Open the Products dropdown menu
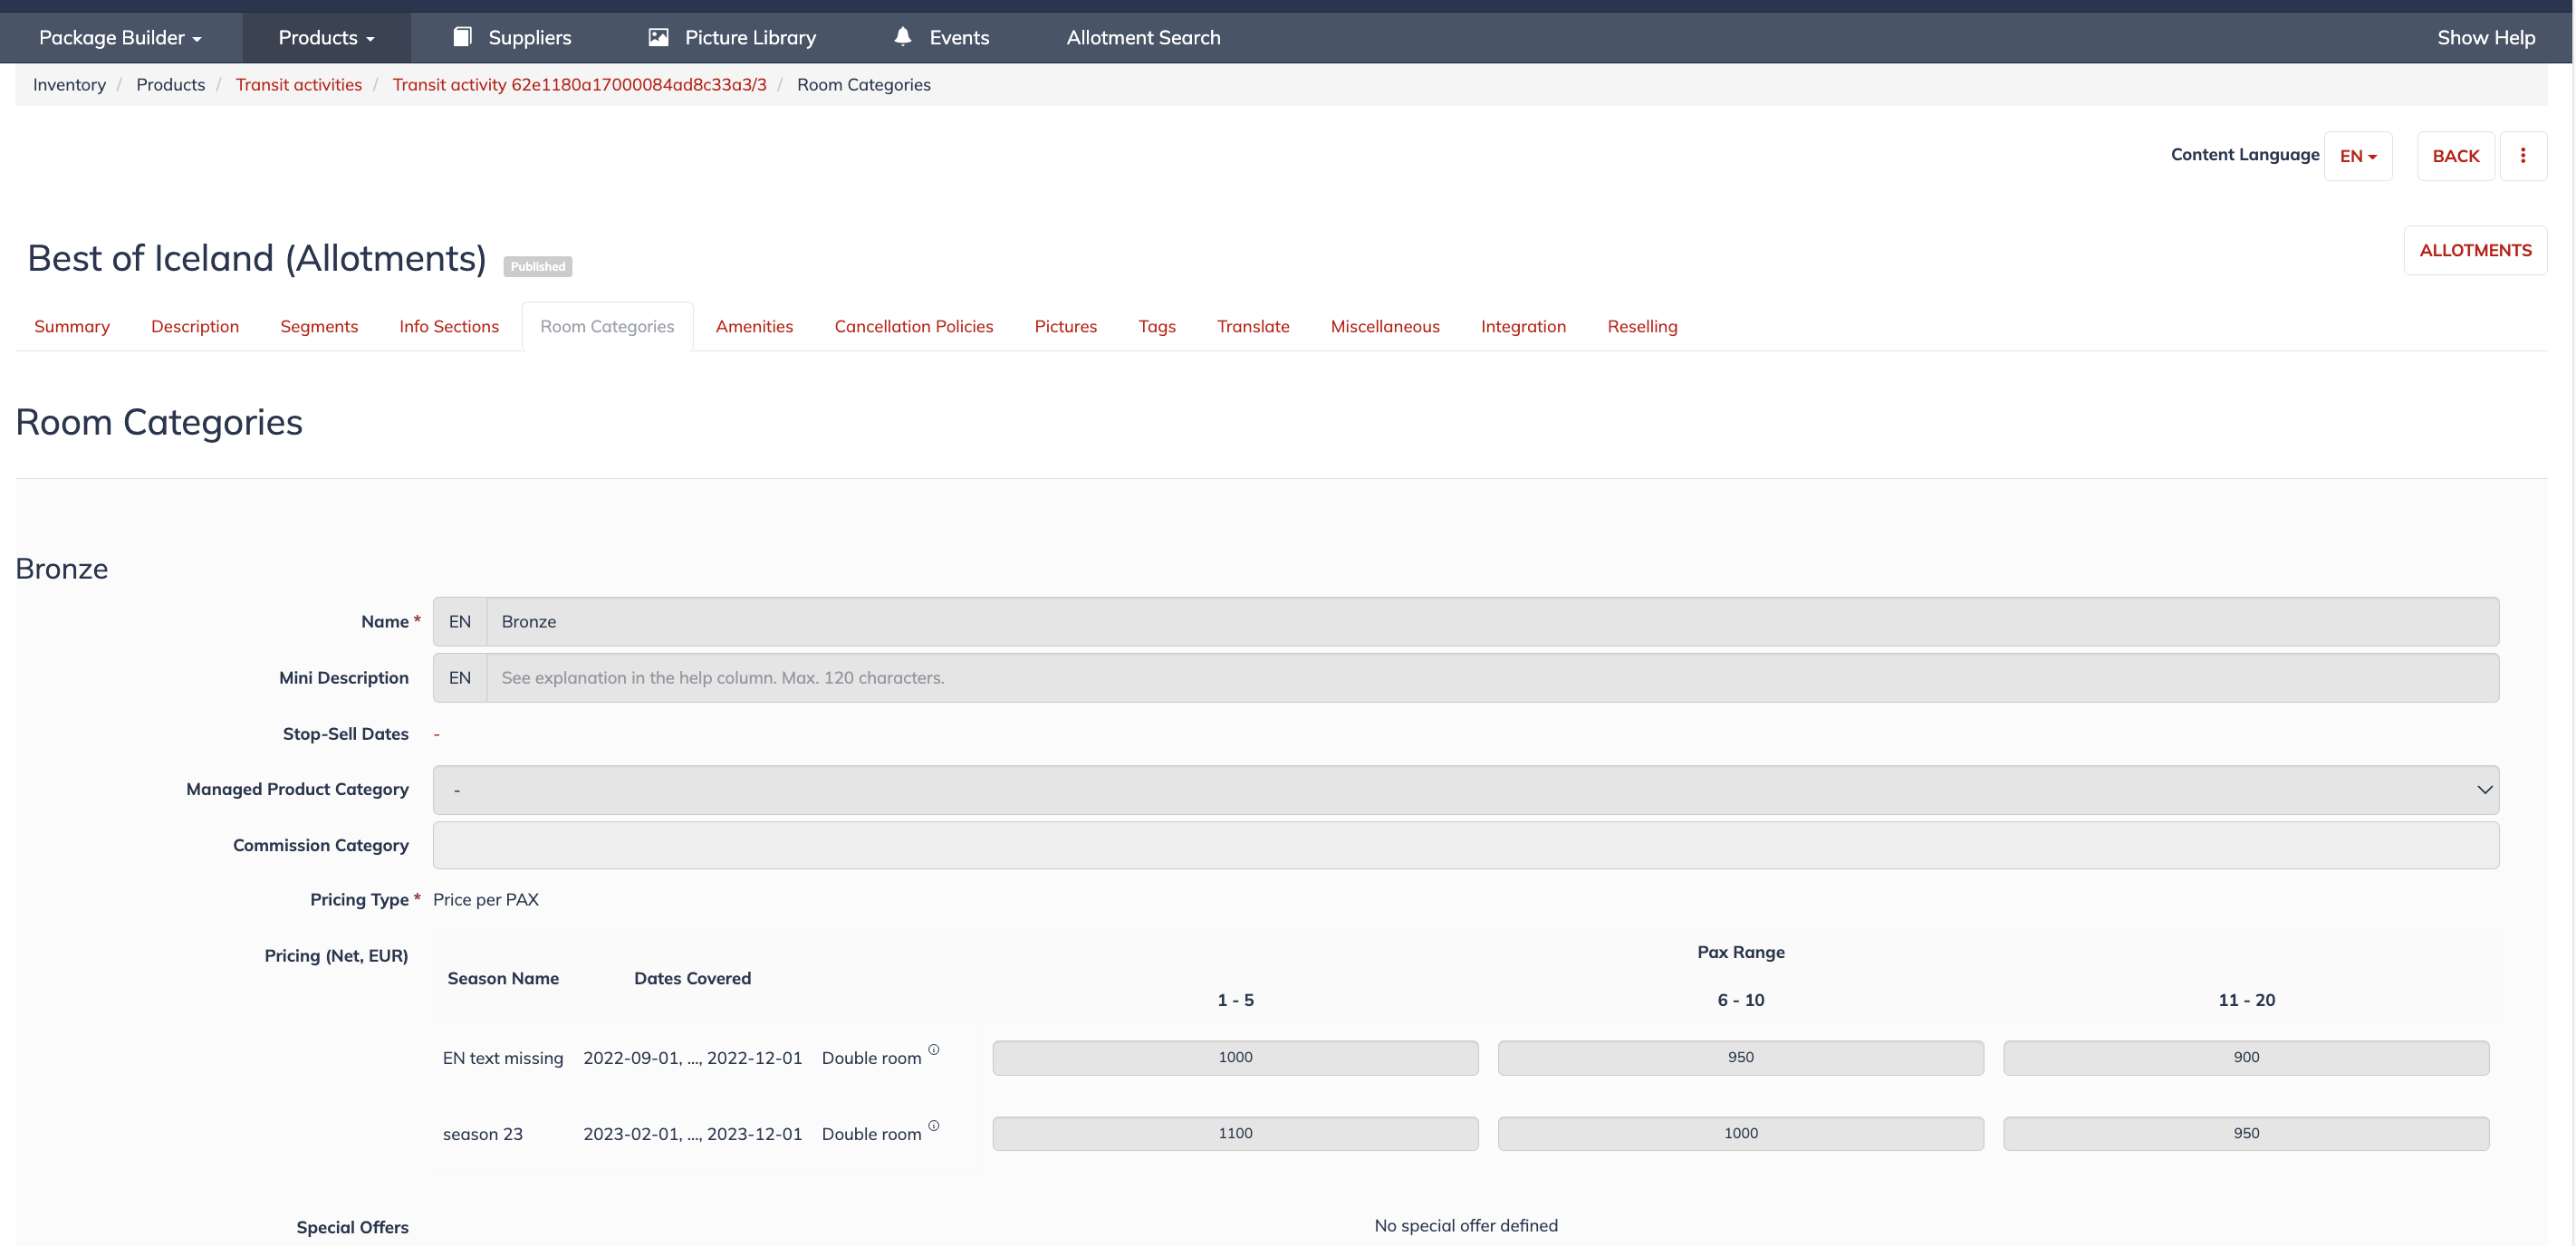 [326, 37]
